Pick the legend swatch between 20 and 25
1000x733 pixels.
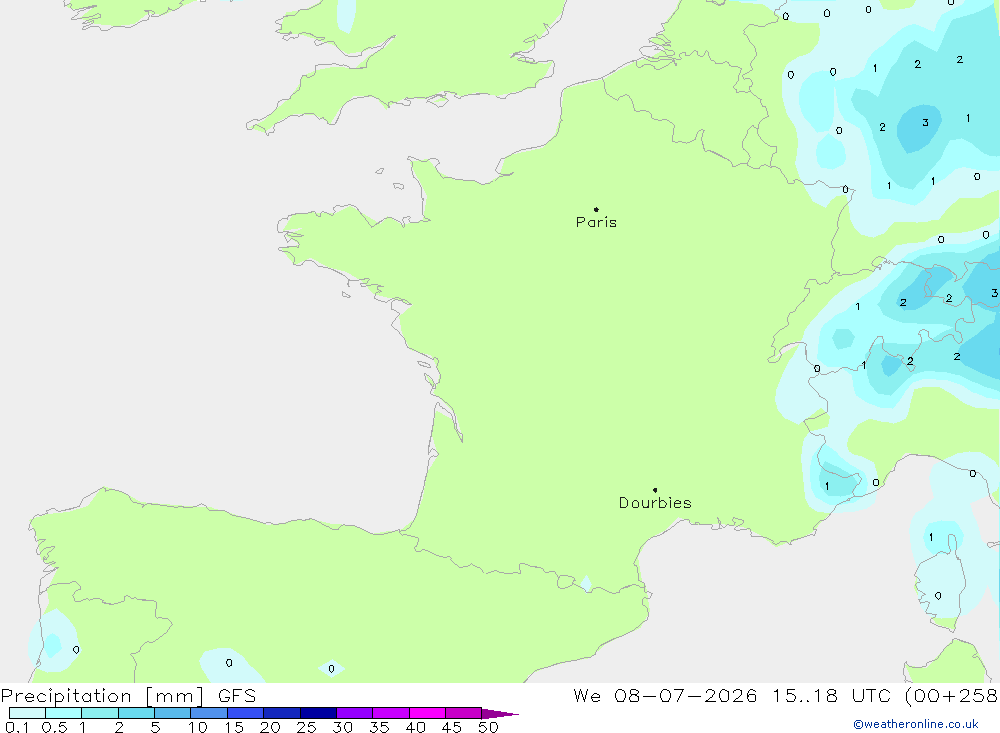coord(282,713)
